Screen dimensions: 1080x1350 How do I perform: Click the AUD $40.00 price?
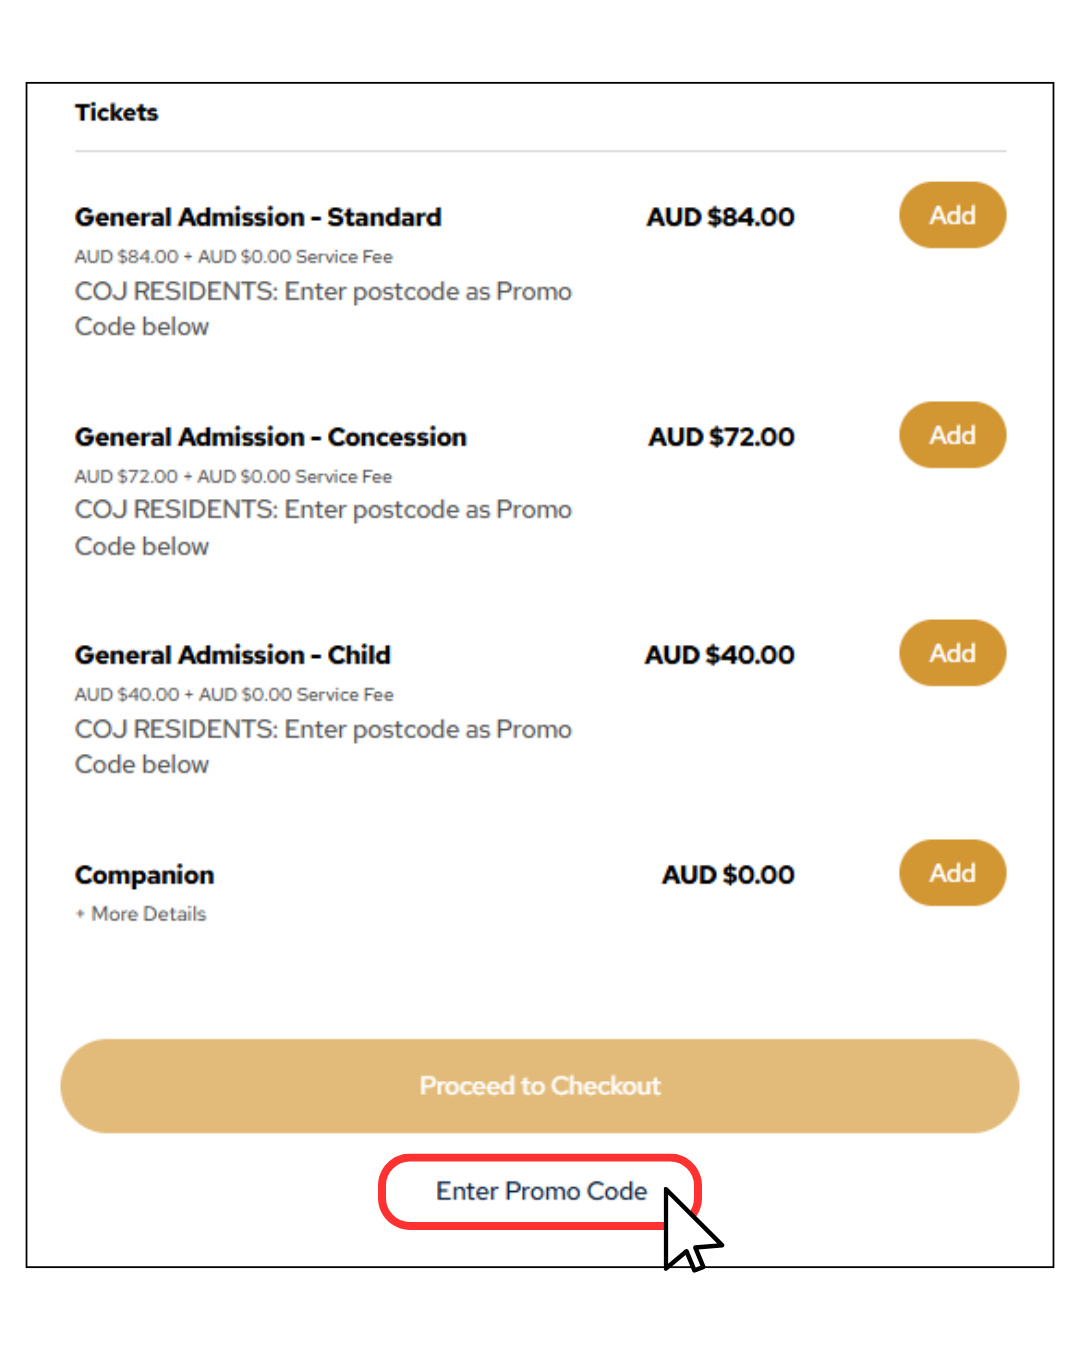pos(719,655)
